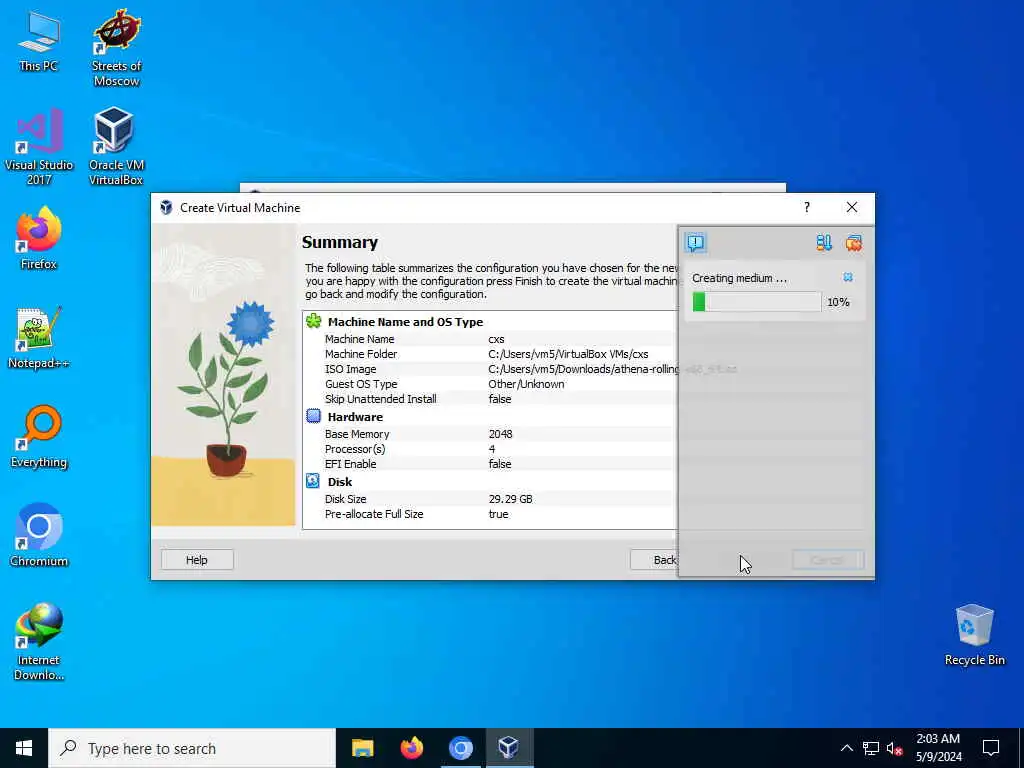Click the Hardware section chip icon

313,416
